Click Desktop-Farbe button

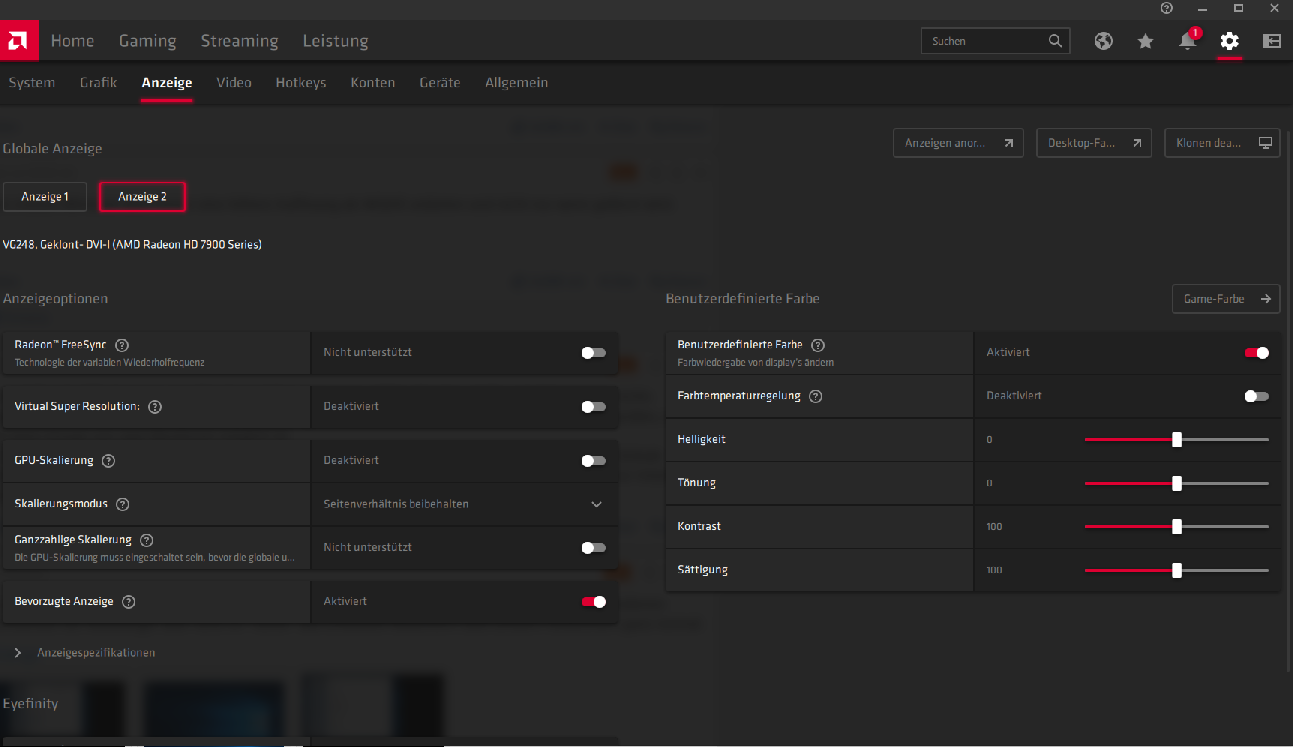1094,143
